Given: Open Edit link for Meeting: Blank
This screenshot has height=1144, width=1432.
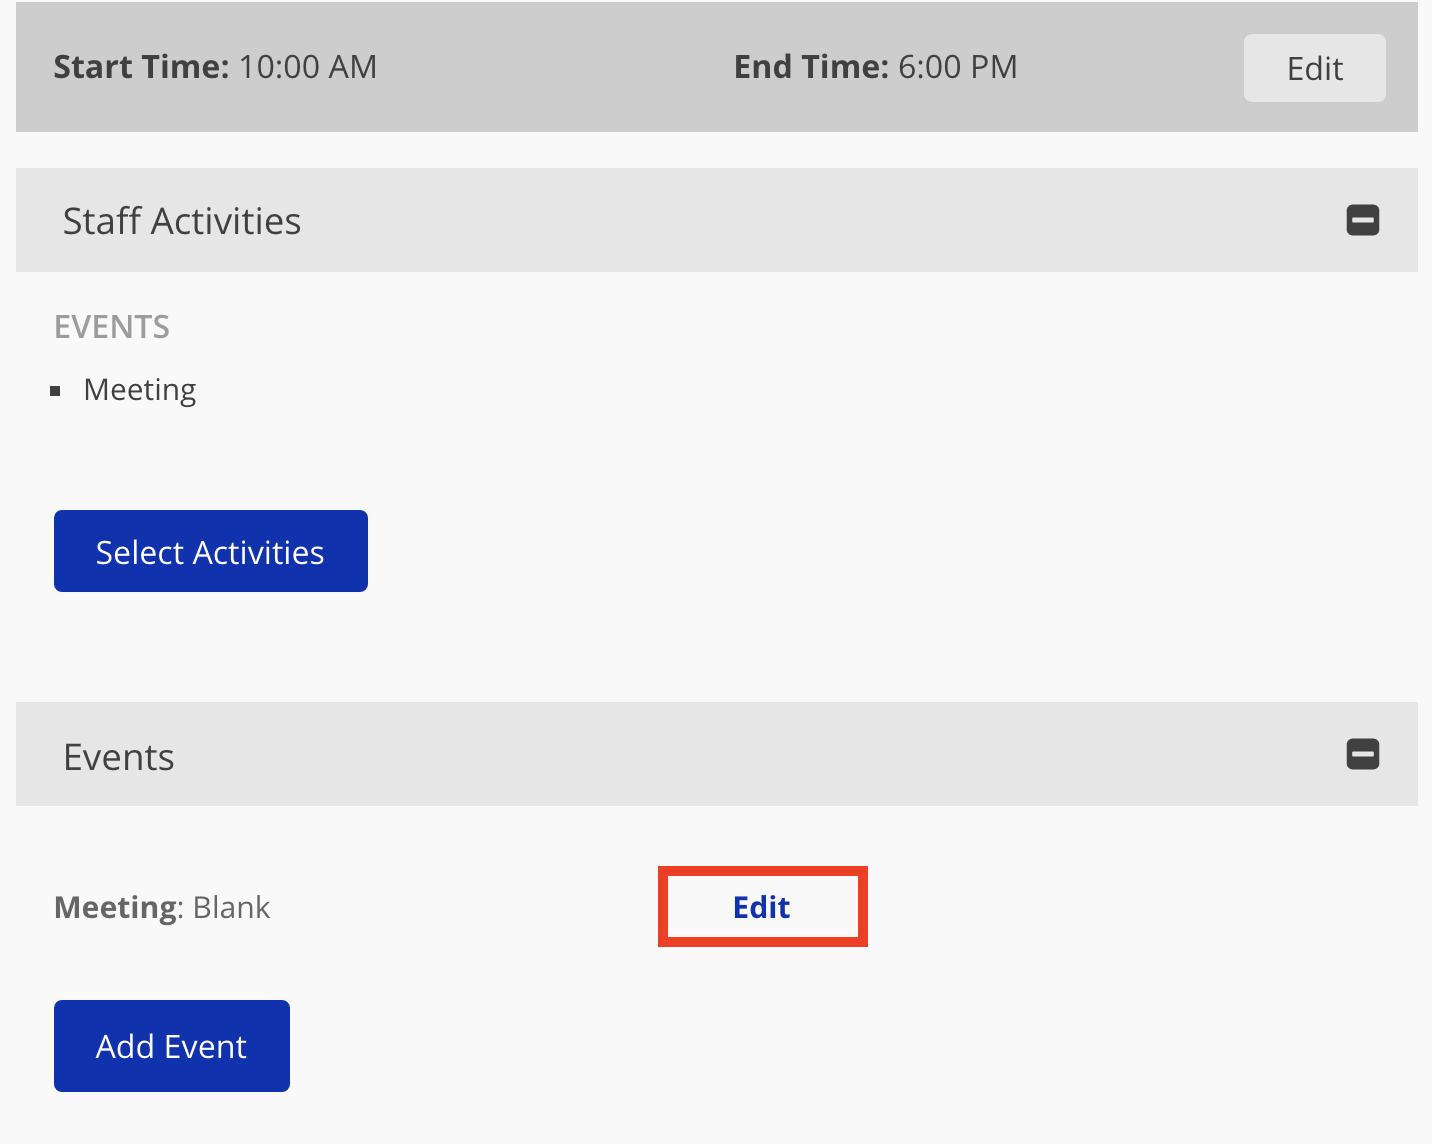Looking at the screenshot, I should pyautogui.click(x=762, y=907).
